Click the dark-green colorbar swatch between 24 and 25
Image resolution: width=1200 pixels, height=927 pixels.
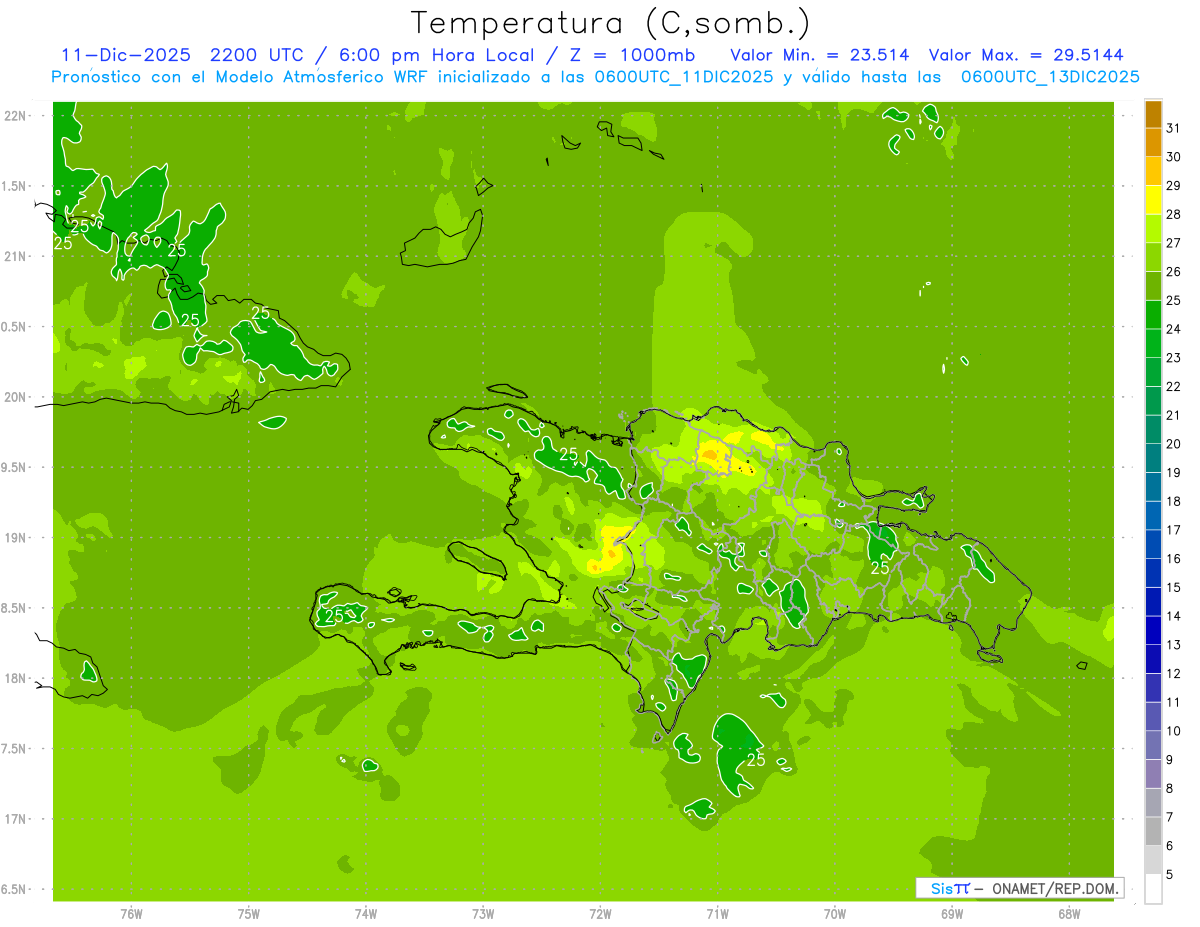(x=1153, y=314)
